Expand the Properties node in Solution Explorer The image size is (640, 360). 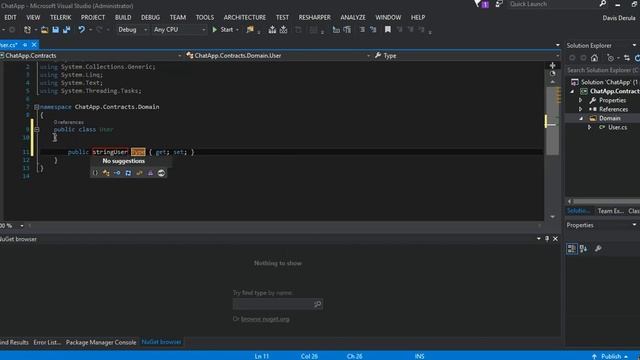pyautogui.click(x=580, y=100)
